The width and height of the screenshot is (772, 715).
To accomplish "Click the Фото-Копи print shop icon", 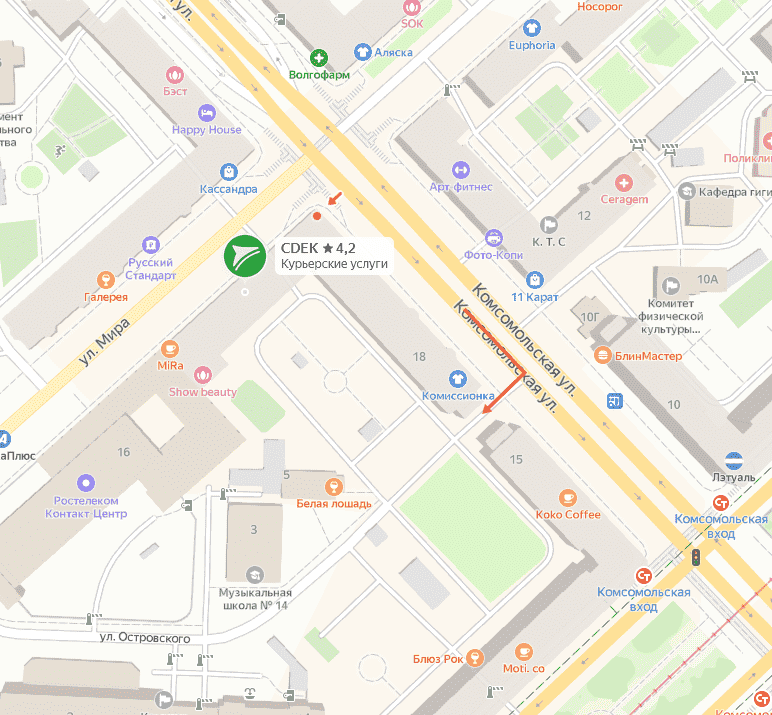I will (493, 238).
